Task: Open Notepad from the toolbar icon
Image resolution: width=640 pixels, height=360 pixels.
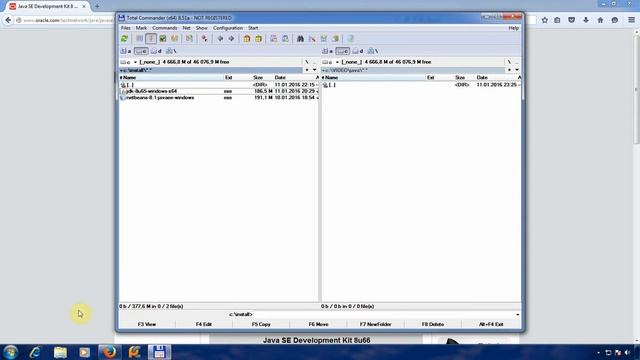Action: click(350, 39)
